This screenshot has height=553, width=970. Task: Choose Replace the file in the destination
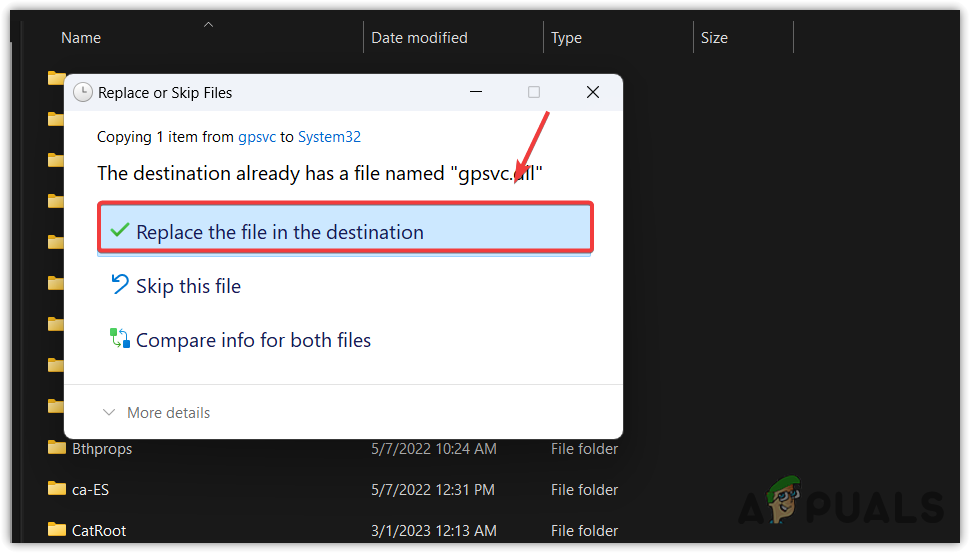point(345,228)
